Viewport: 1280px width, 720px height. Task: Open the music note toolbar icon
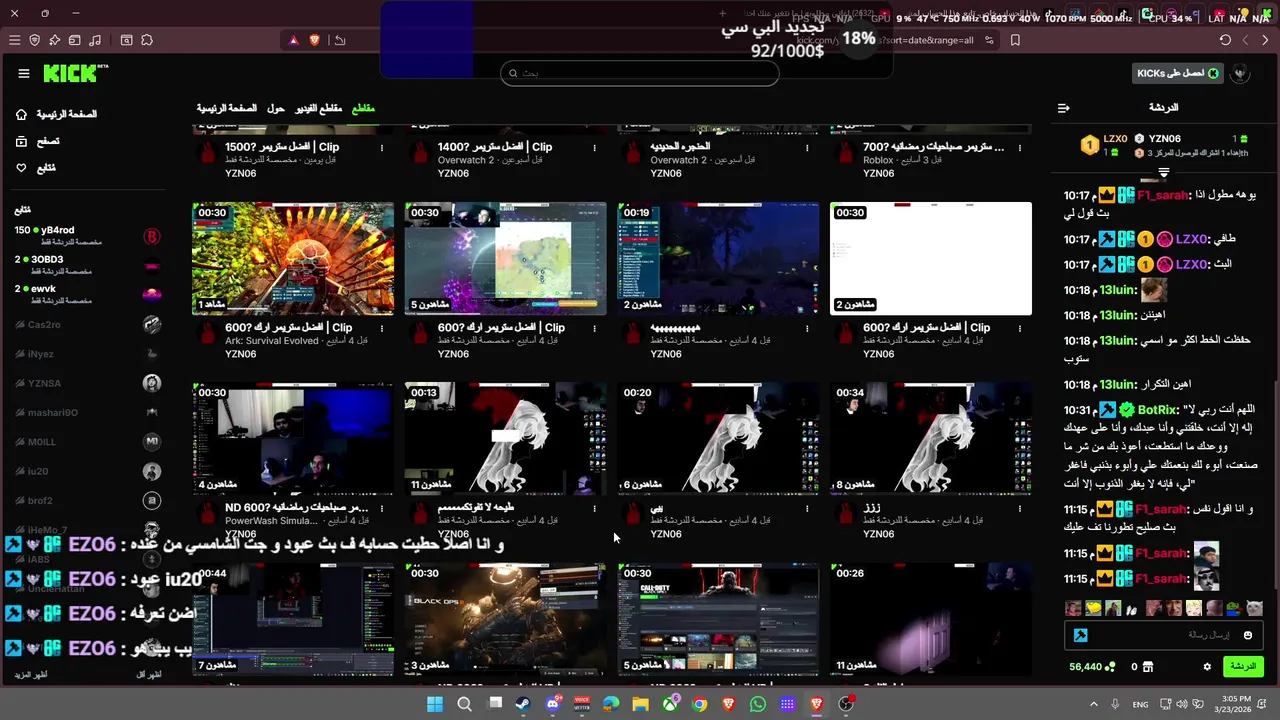tap(95, 40)
